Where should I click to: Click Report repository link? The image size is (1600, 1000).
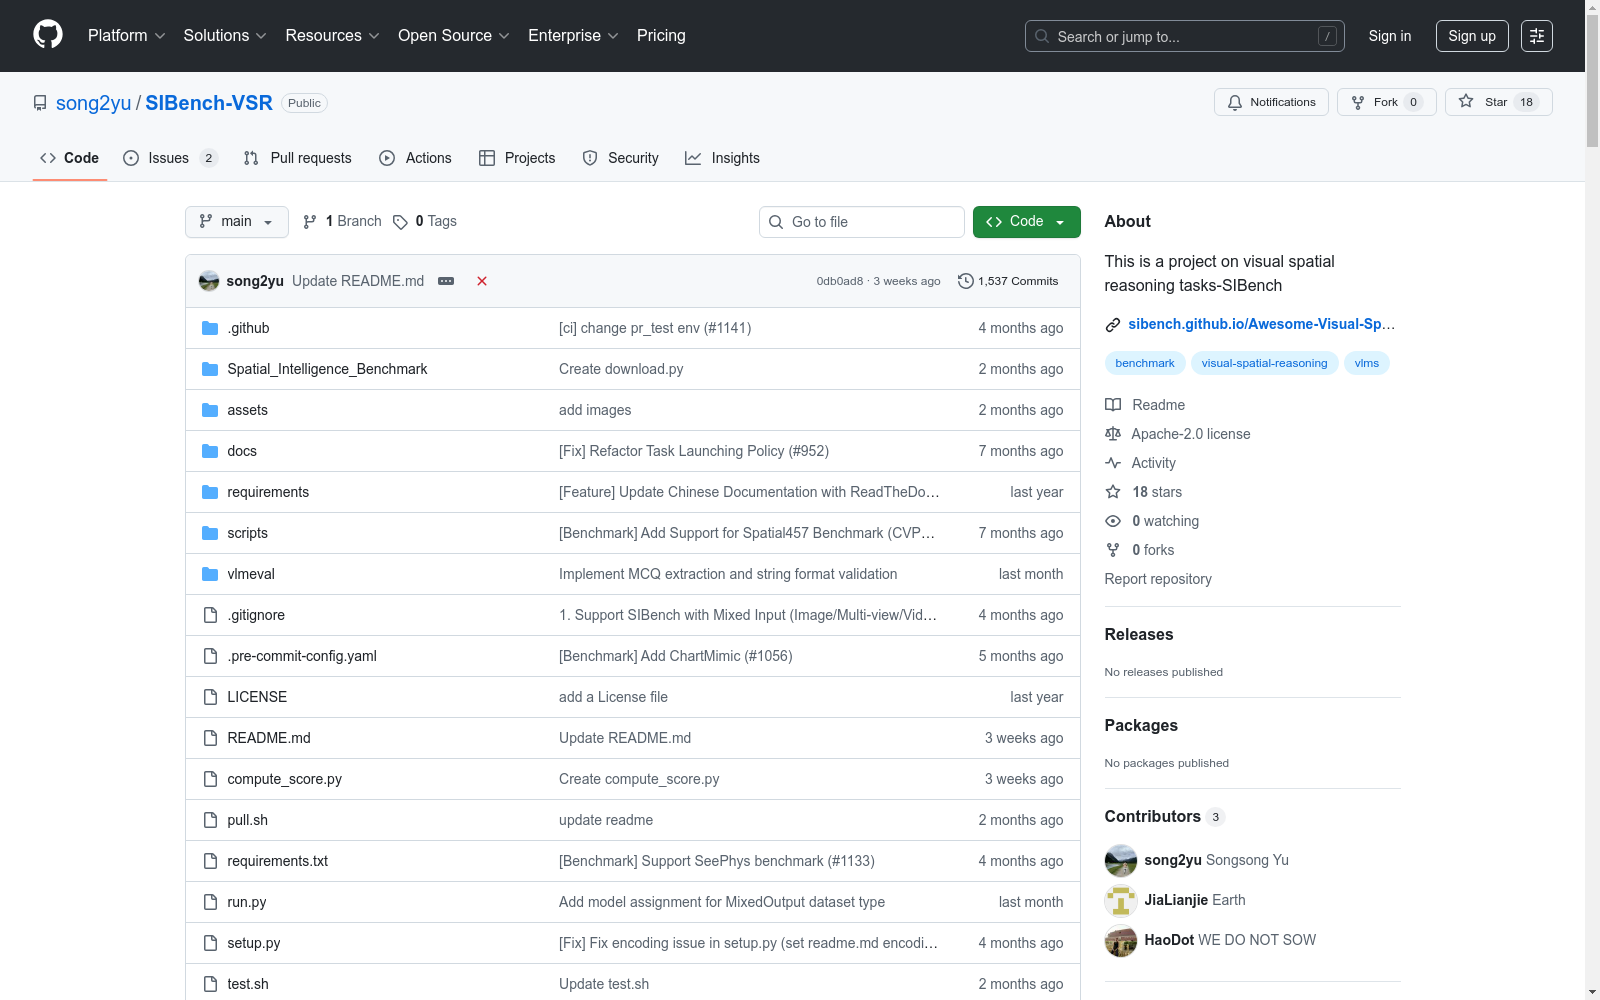[x=1158, y=579]
